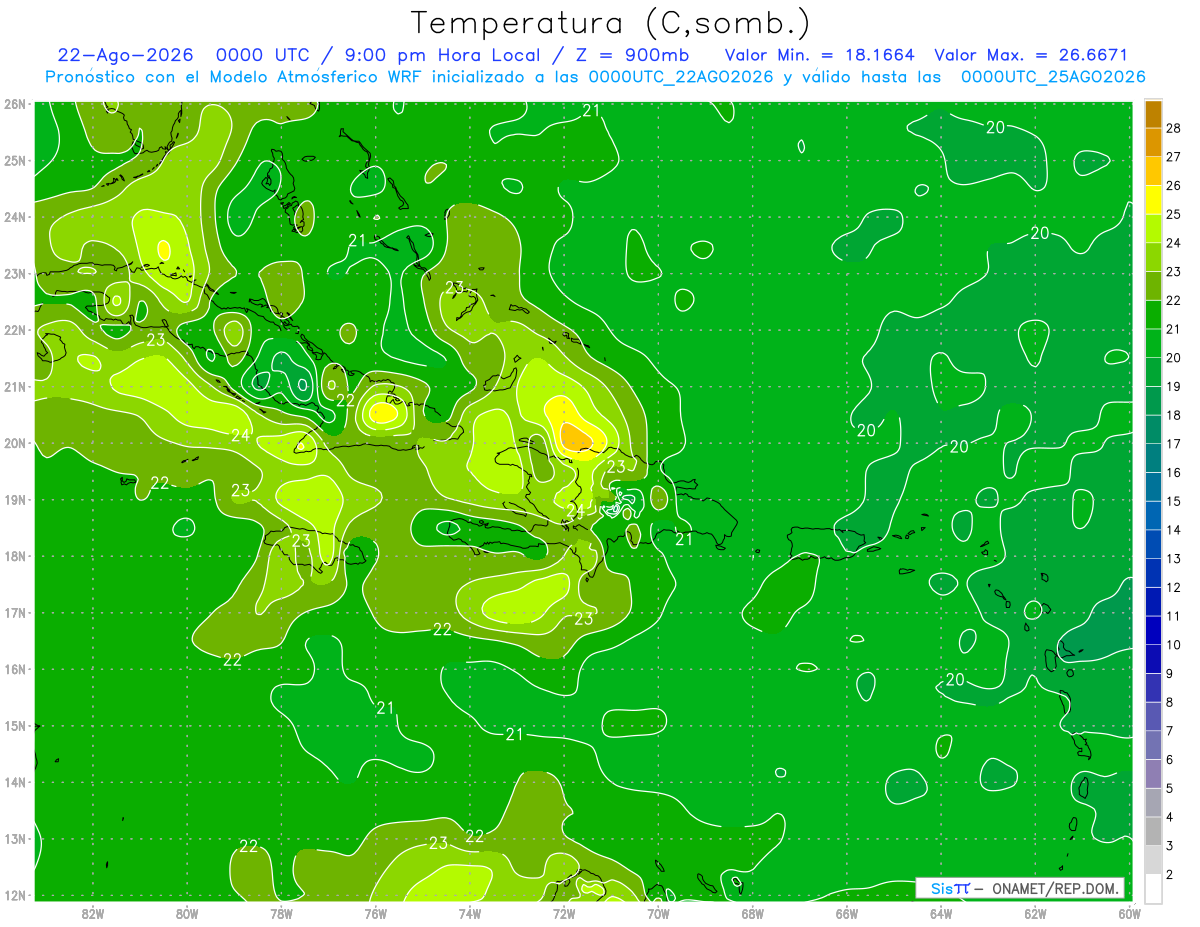The image size is (1200, 927).
Task: Click the '21N' latitude axis label
Action: pos(15,387)
